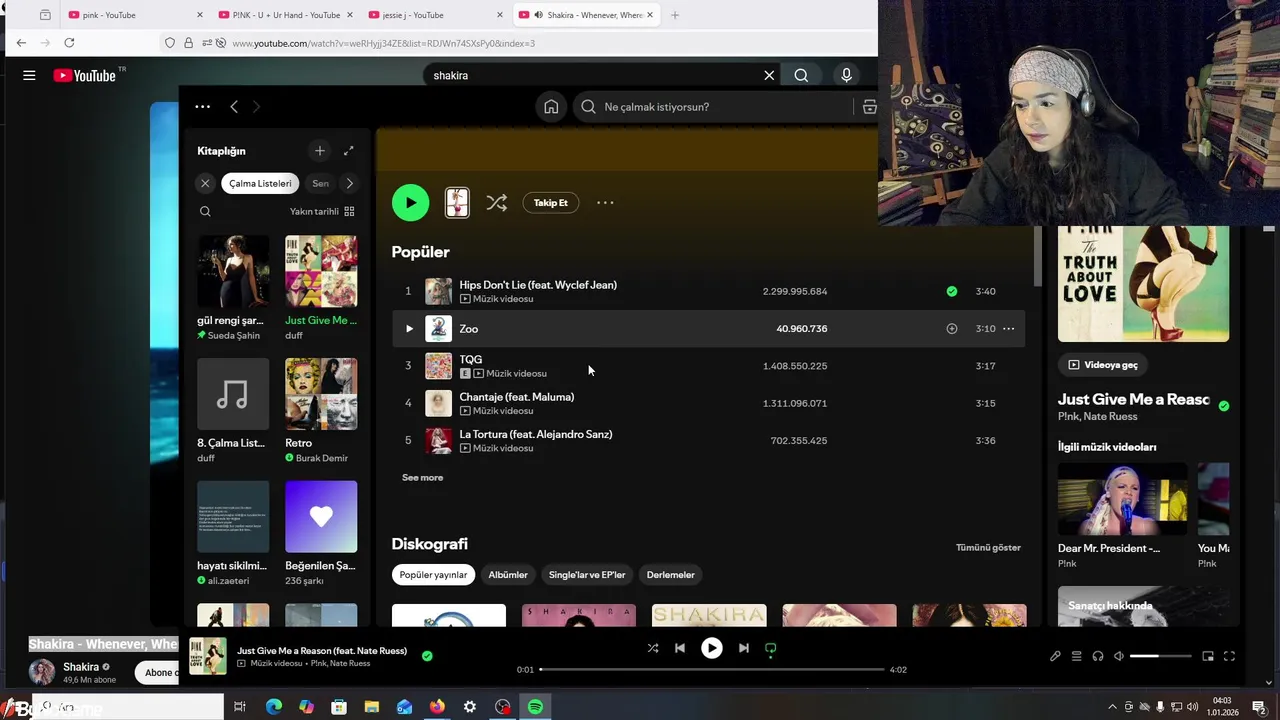Click the YouTube search magnifier button
The image size is (1280, 720).
801,75
